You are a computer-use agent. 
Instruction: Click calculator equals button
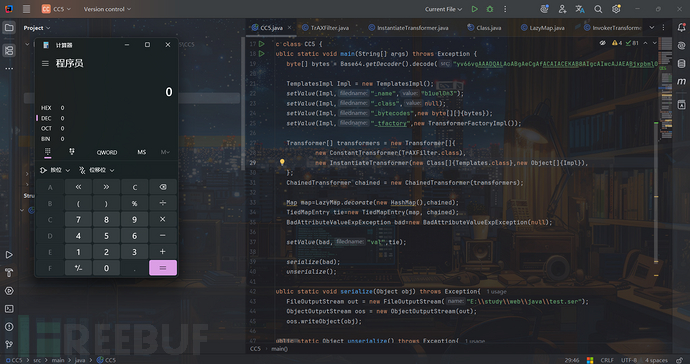(163, 268)
